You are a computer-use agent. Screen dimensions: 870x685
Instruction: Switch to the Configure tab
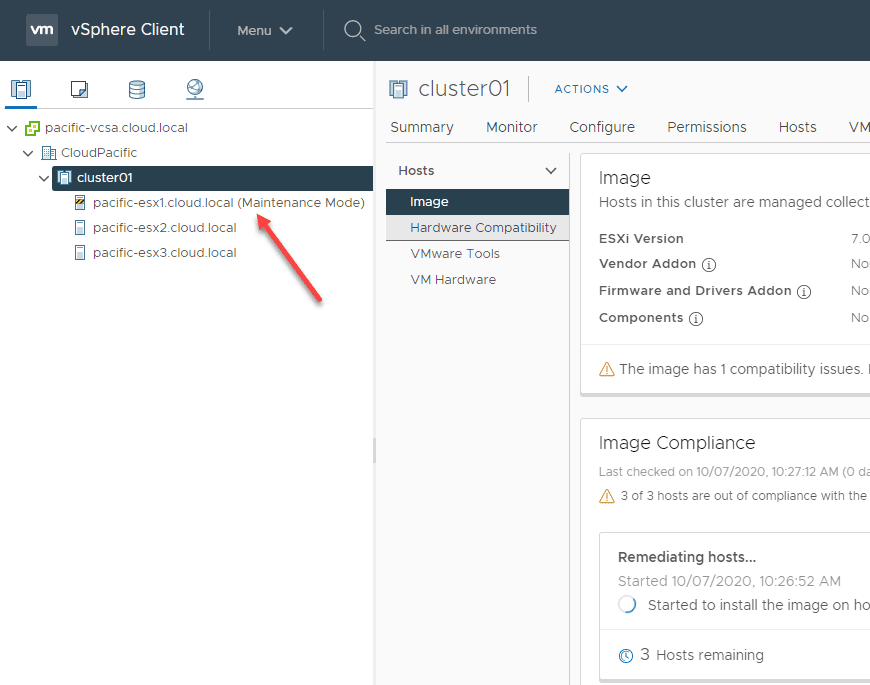coord(602,127)
